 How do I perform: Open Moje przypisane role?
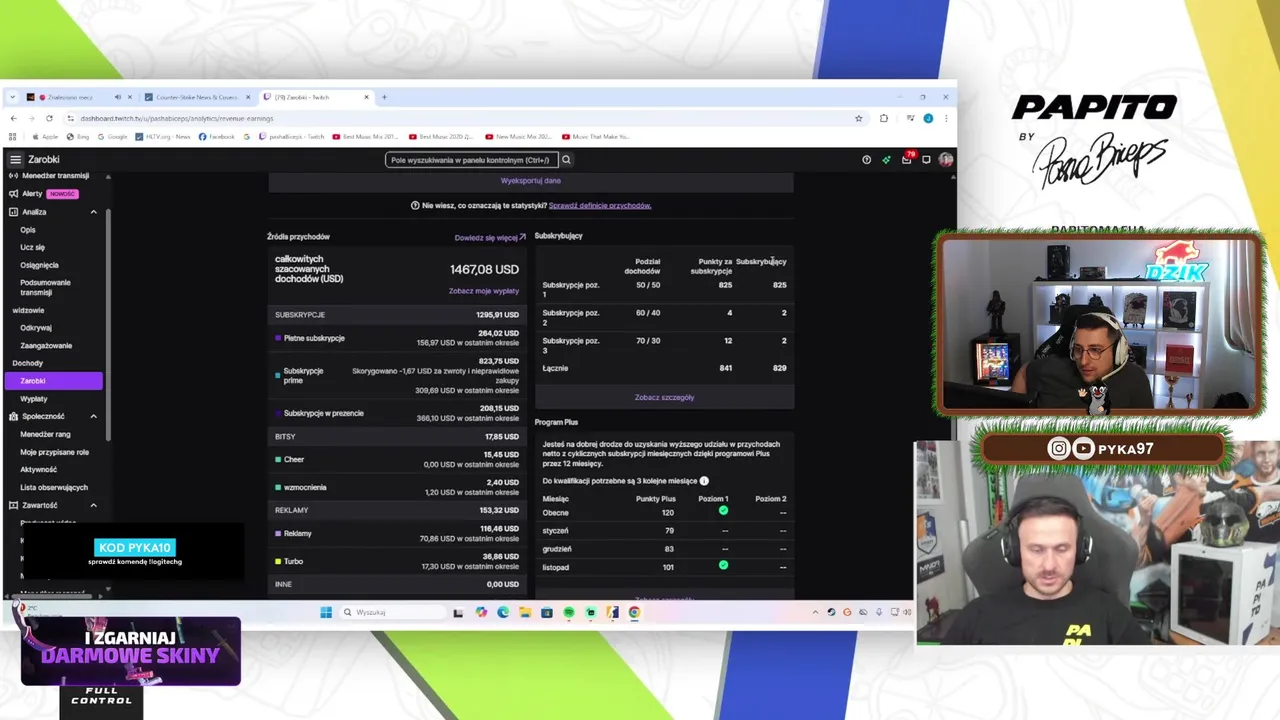(54, 452)
